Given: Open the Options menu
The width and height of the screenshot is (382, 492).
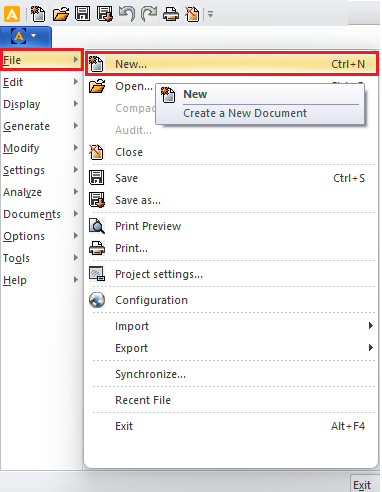Looking at the screenshot, I should coord(41,236).
